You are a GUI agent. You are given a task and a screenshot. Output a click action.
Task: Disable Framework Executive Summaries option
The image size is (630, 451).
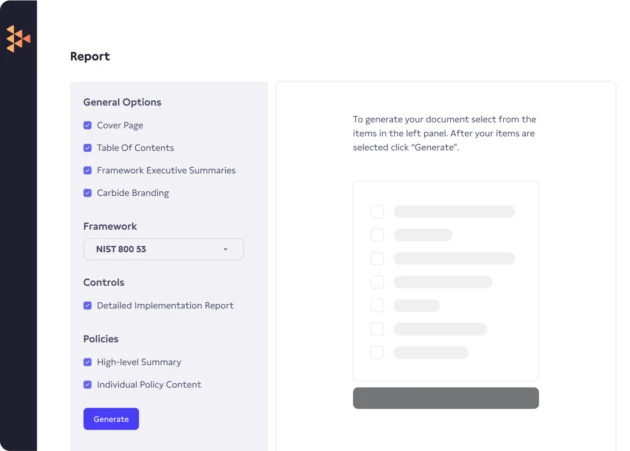(x=88, y=171)
